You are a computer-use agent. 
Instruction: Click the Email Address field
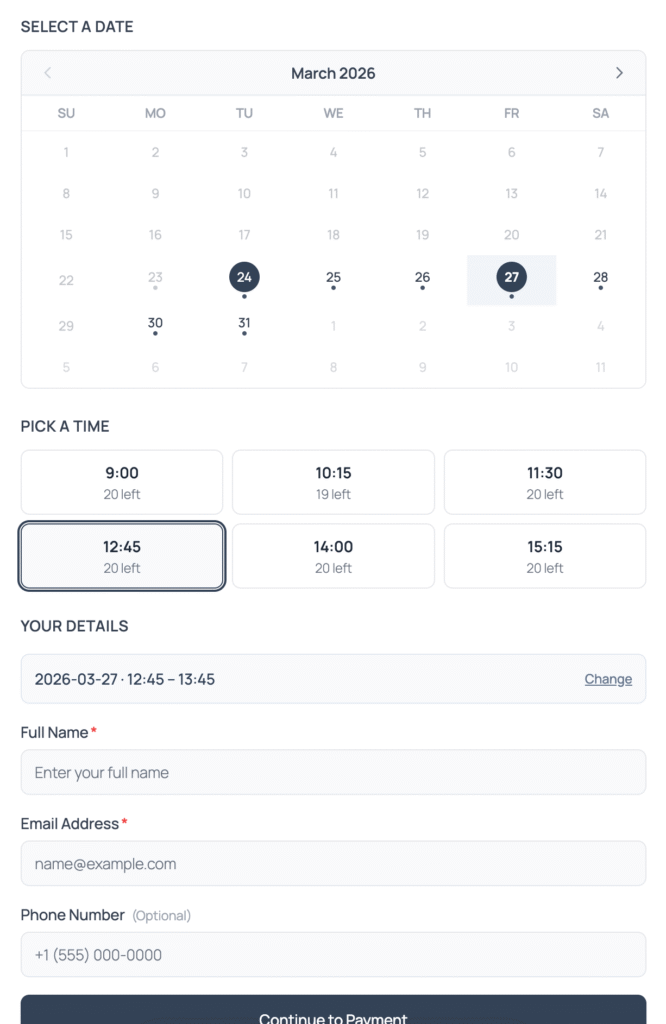(333, 863)
